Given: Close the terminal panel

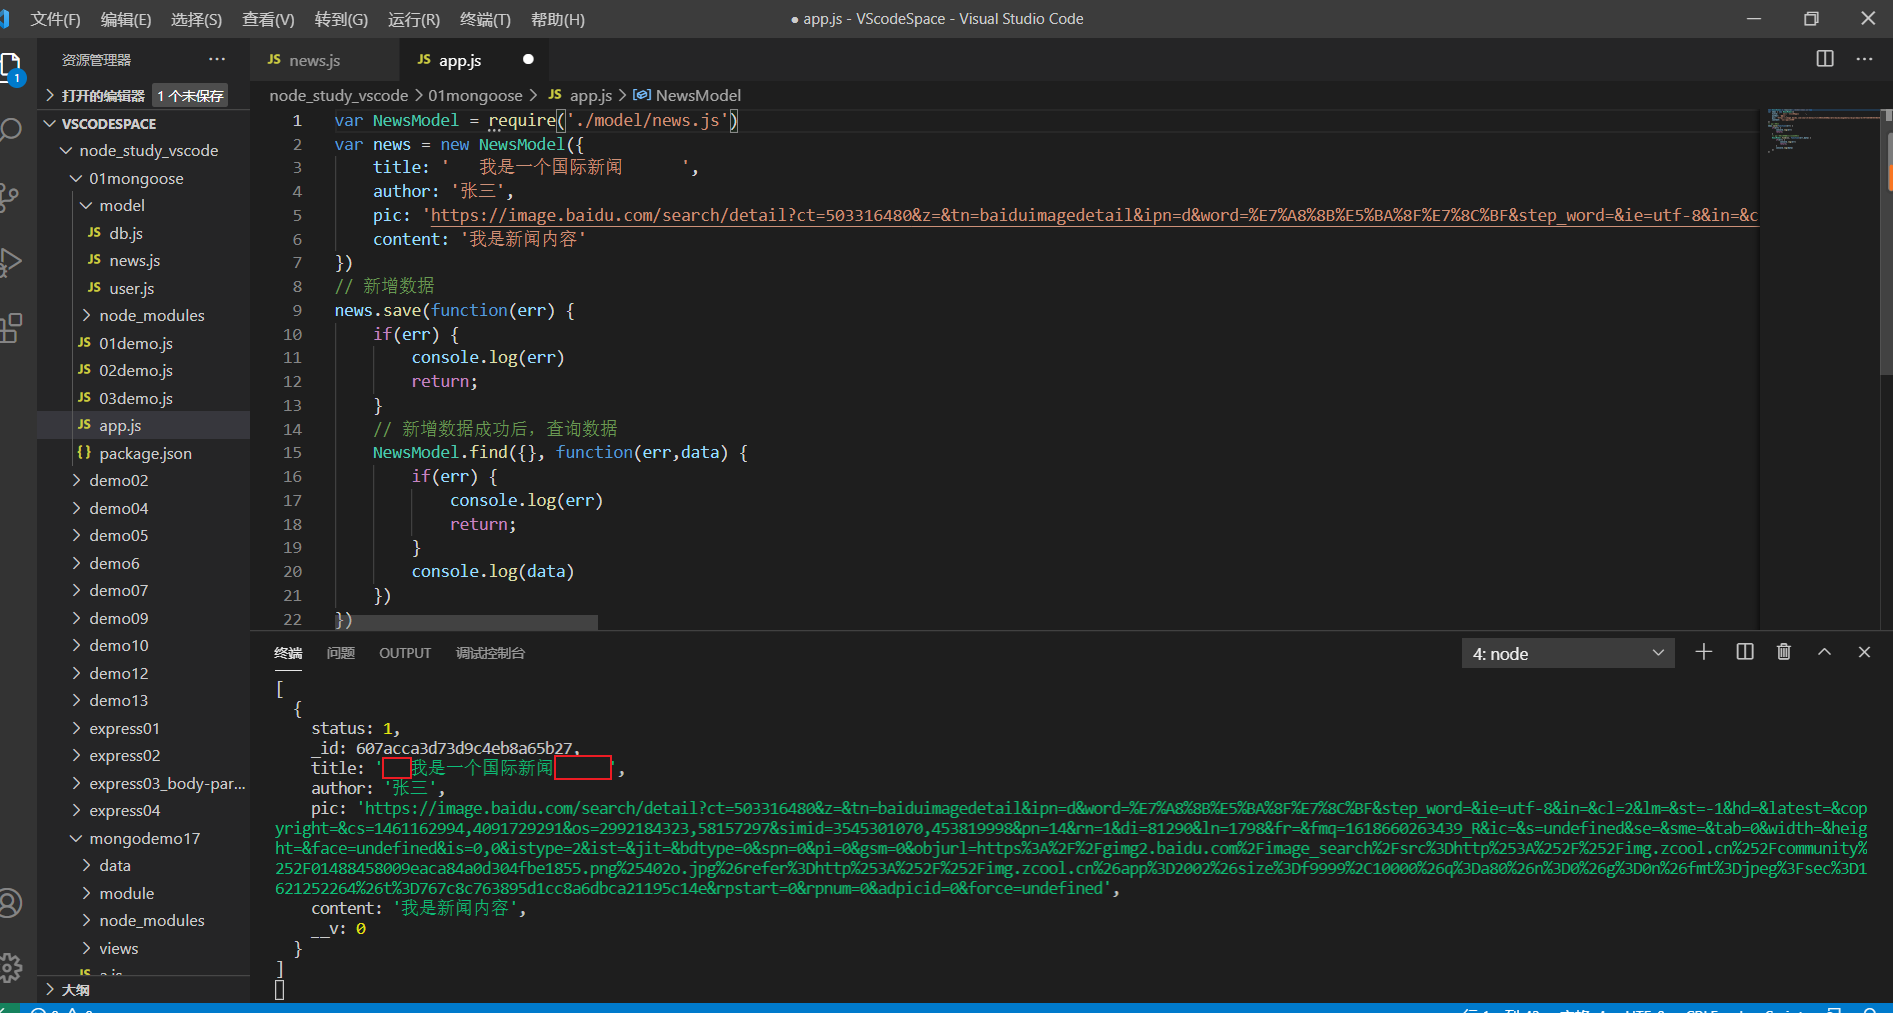Looking at the screenshot, I should point(1864,652).
